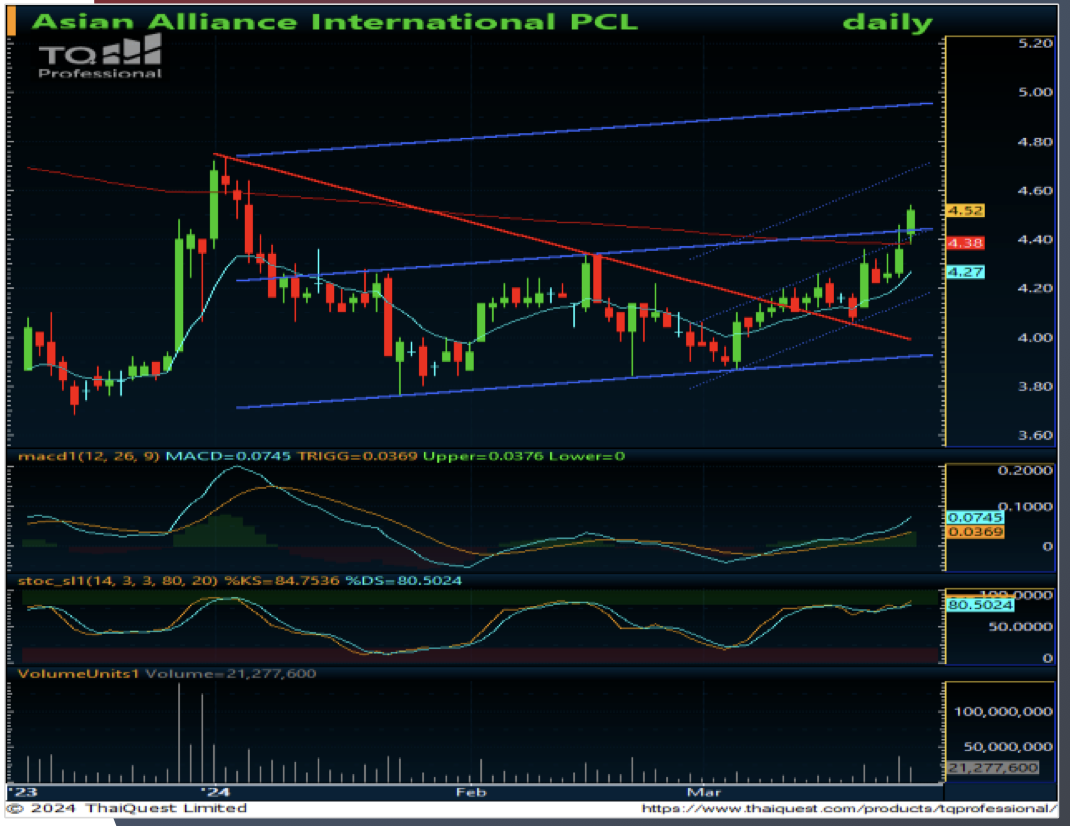Viewport: 1070px width, 826px height.
Task: Select the cyan 4.27 price tag
Action: [965, 272]
